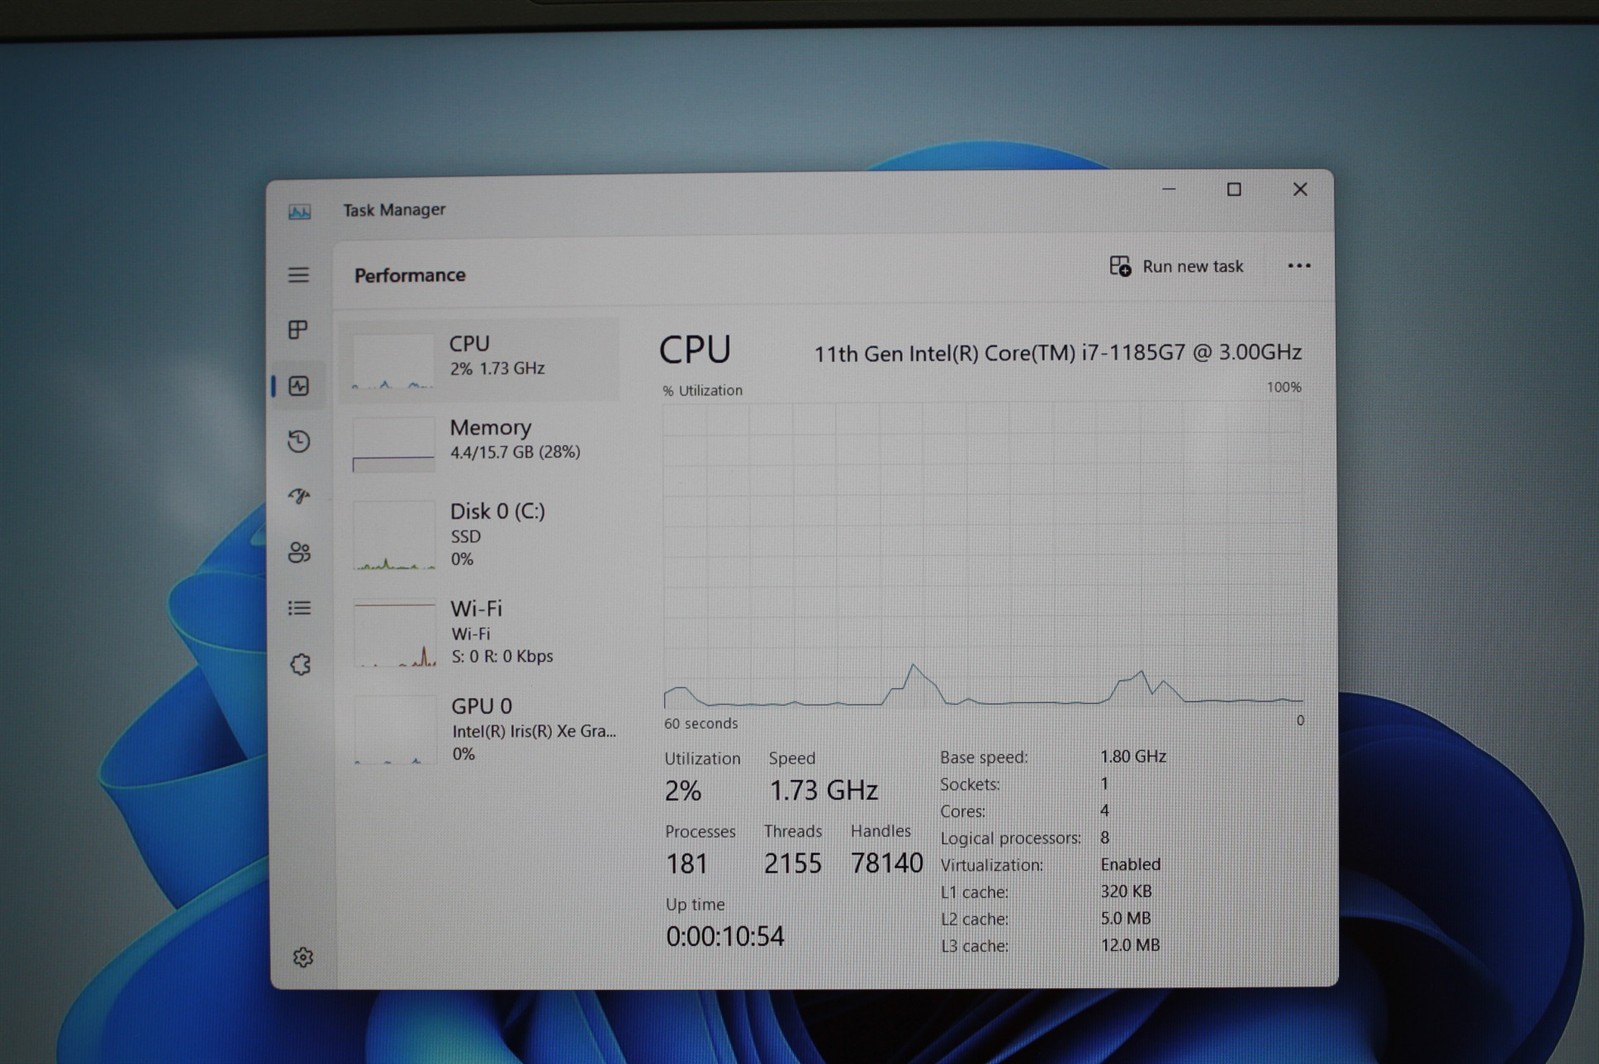
Task: Select the Performance page icon
Action: coord(299,386)
